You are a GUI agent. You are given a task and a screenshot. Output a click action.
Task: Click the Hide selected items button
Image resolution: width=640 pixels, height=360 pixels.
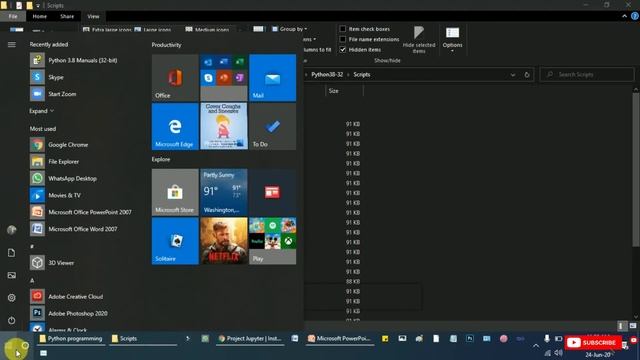pos(419,39)
